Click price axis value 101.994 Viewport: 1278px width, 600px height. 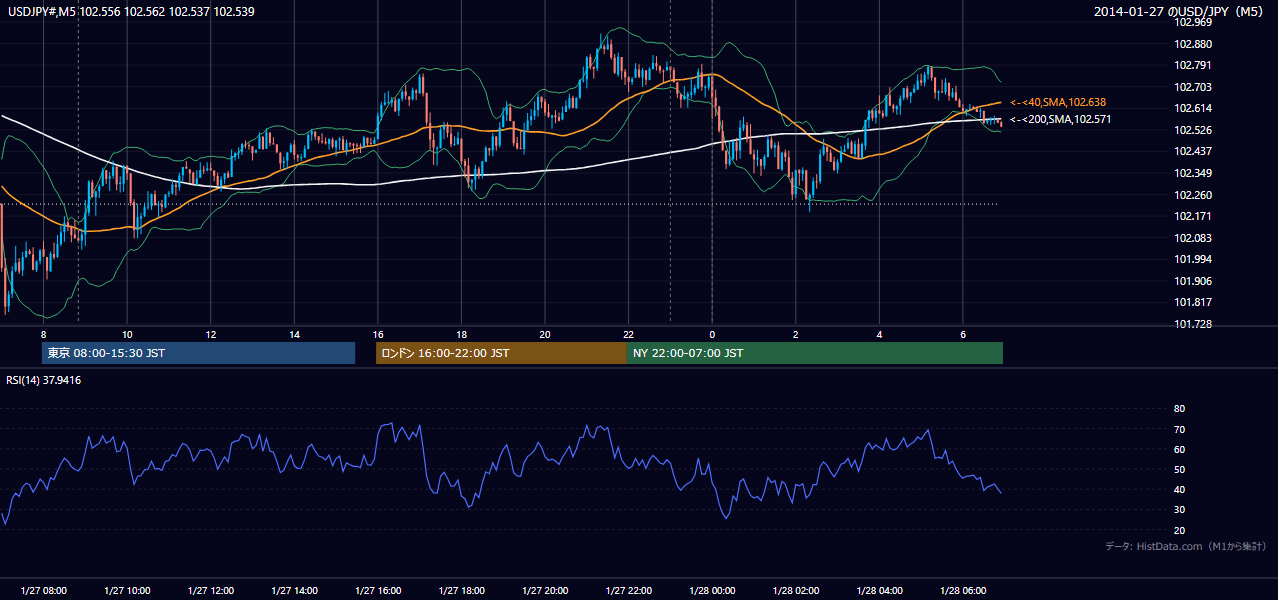(x=1193, y=259)
